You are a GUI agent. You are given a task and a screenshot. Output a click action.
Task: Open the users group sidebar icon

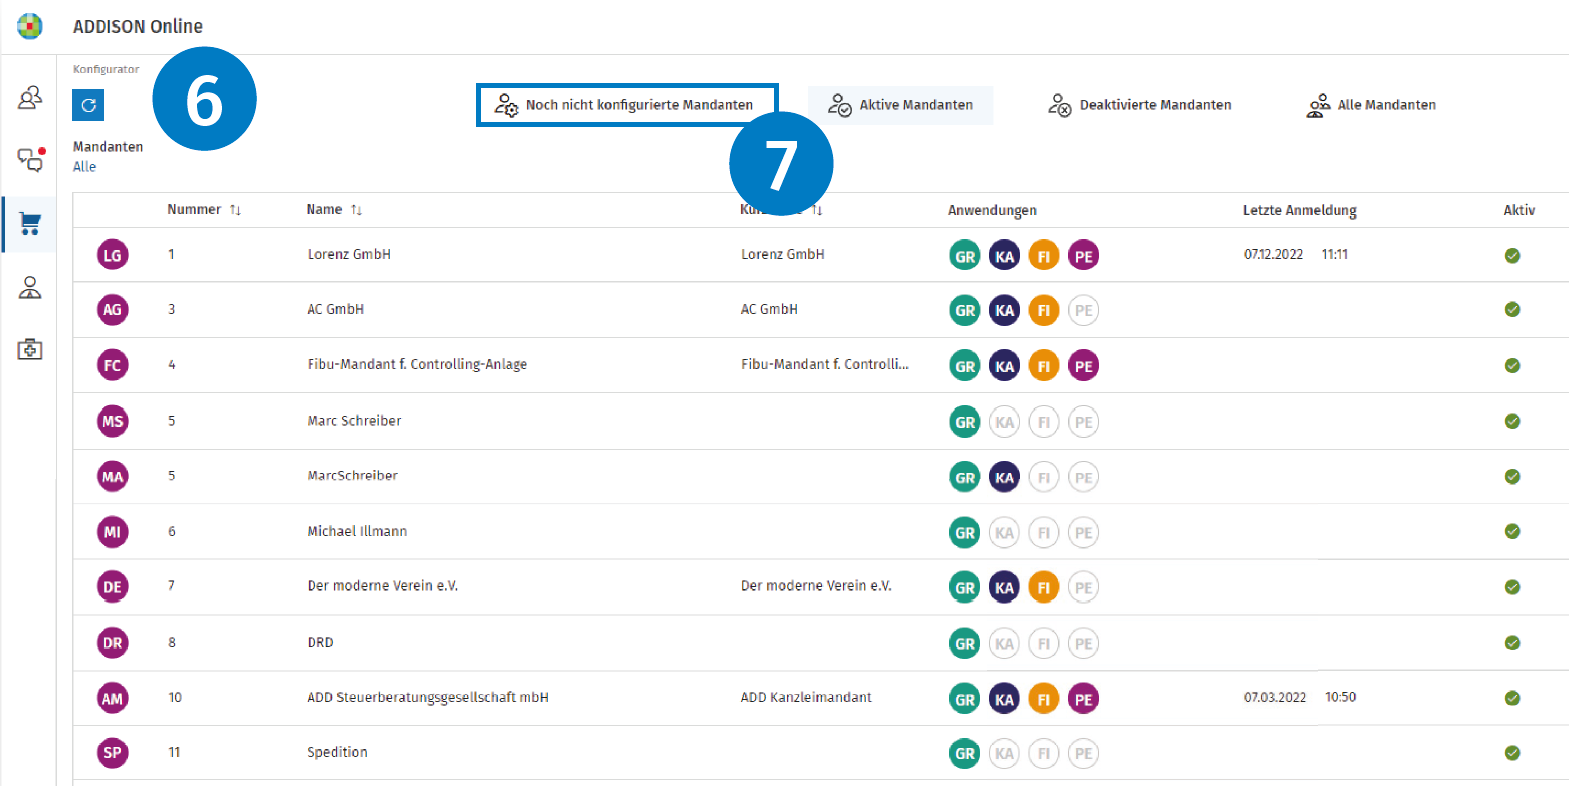(30, 97)
